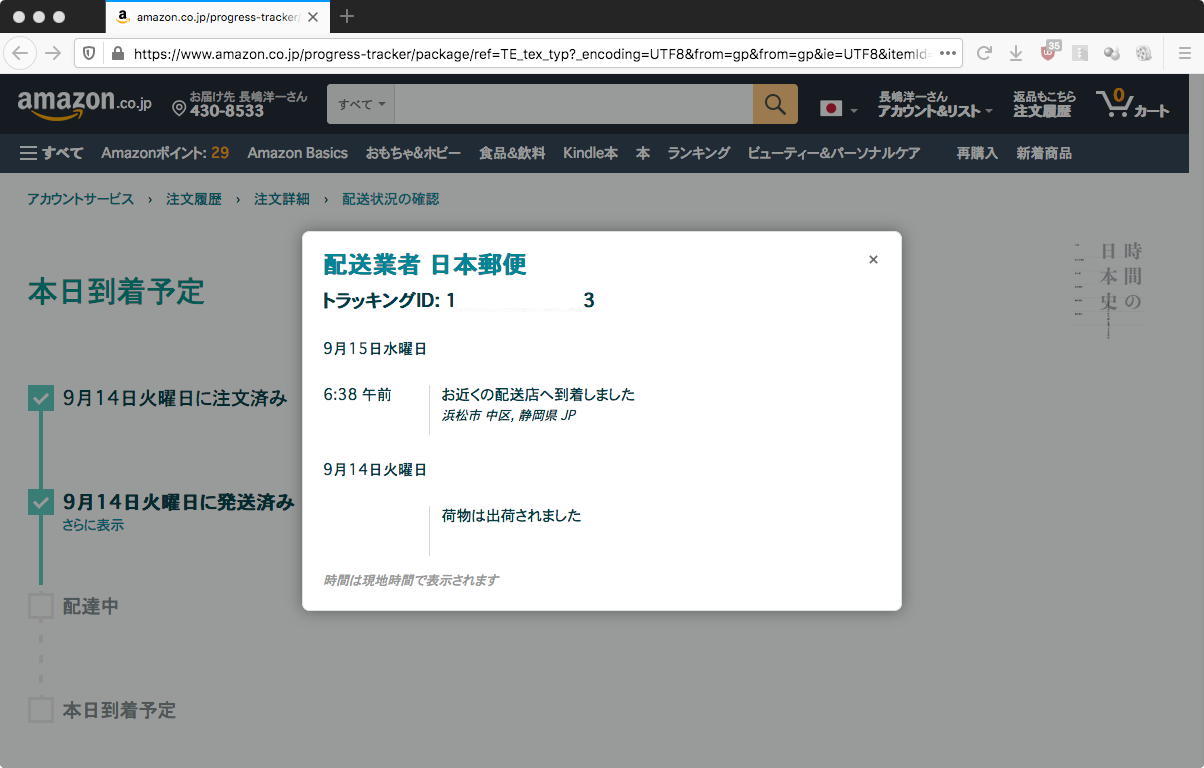Go to 注文履歴 breadcrumb link
1204x768 pixels.
coord(194,199)
